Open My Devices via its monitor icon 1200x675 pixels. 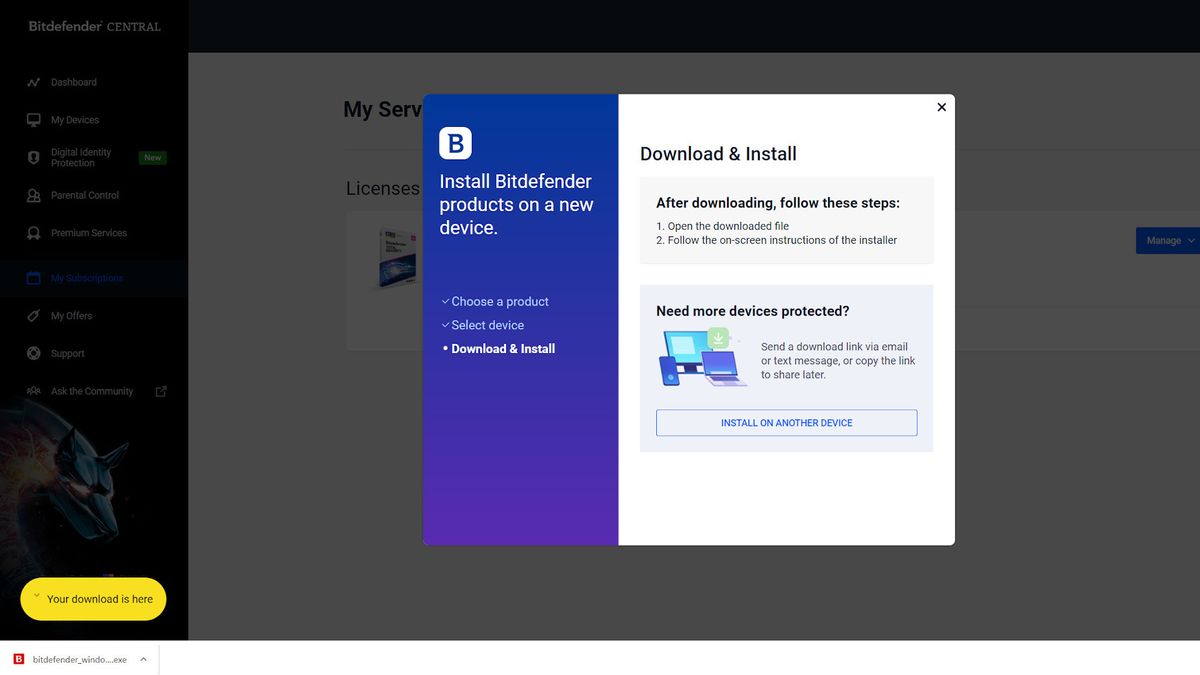(x=33, y=119)
